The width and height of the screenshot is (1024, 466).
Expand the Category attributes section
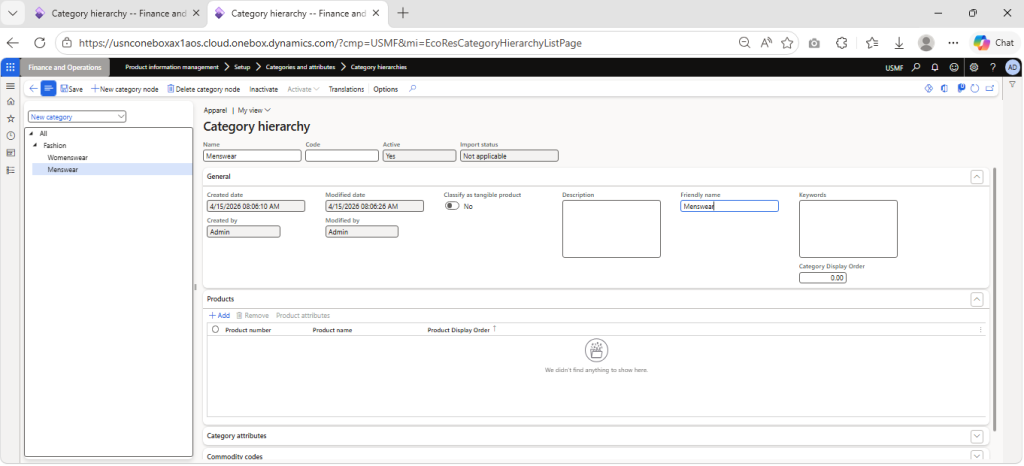[976, 436]
